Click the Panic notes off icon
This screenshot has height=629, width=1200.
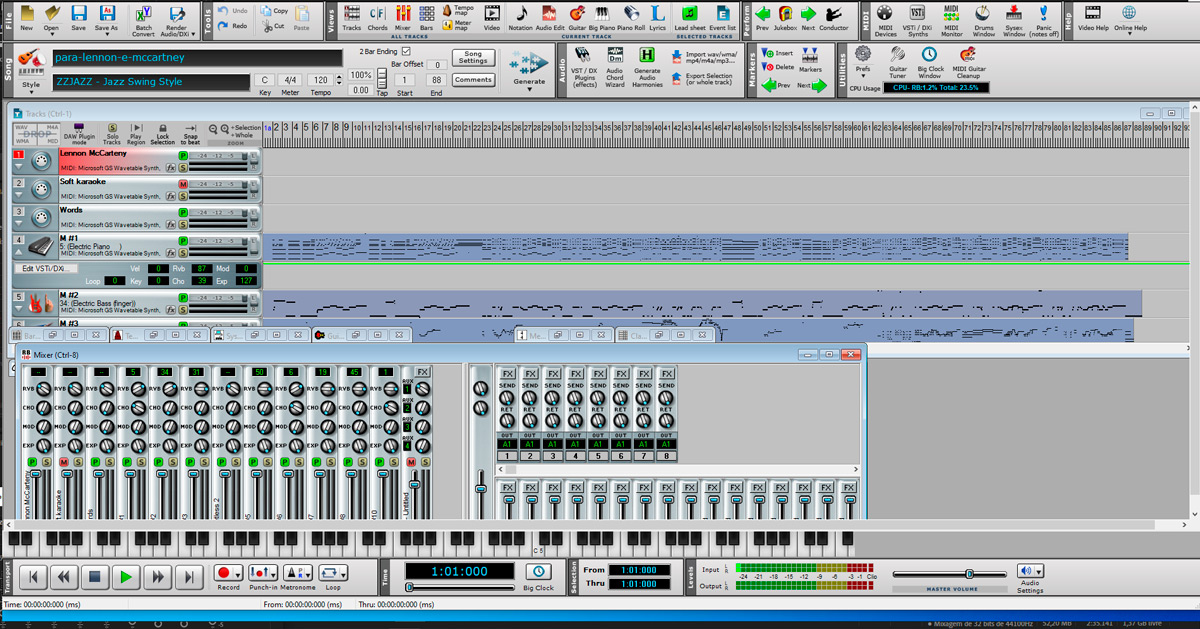coord(1045,14)
